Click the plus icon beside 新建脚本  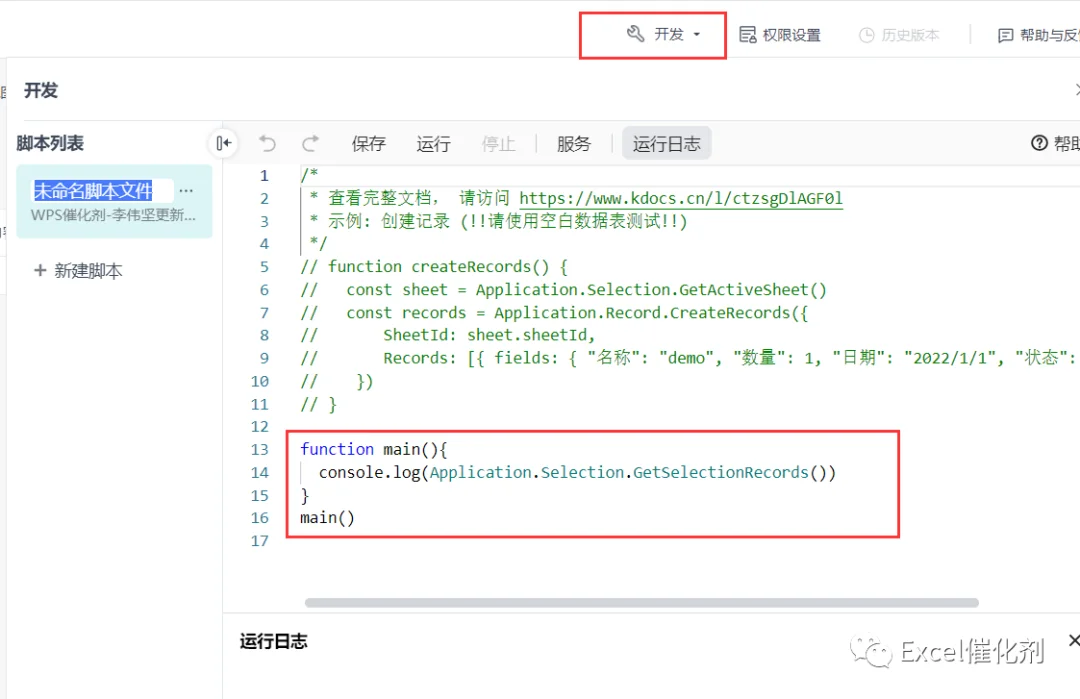40,271
